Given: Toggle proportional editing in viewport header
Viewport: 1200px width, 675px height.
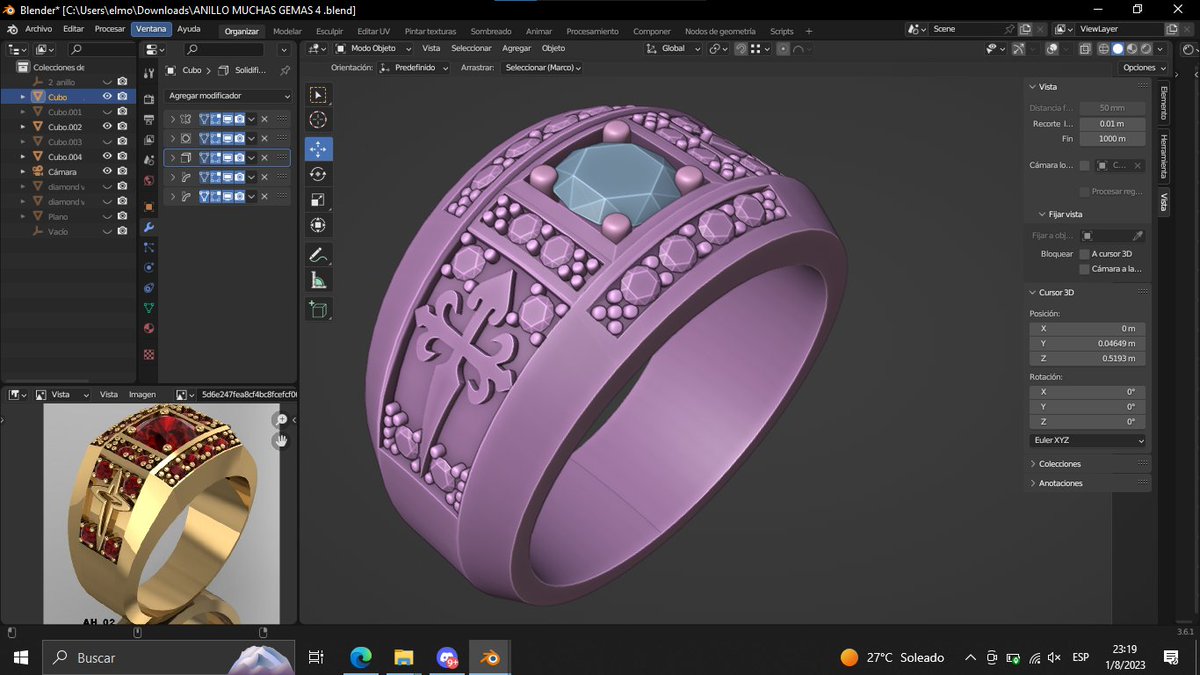Looking at the screenshot, I should coord(783,48).
